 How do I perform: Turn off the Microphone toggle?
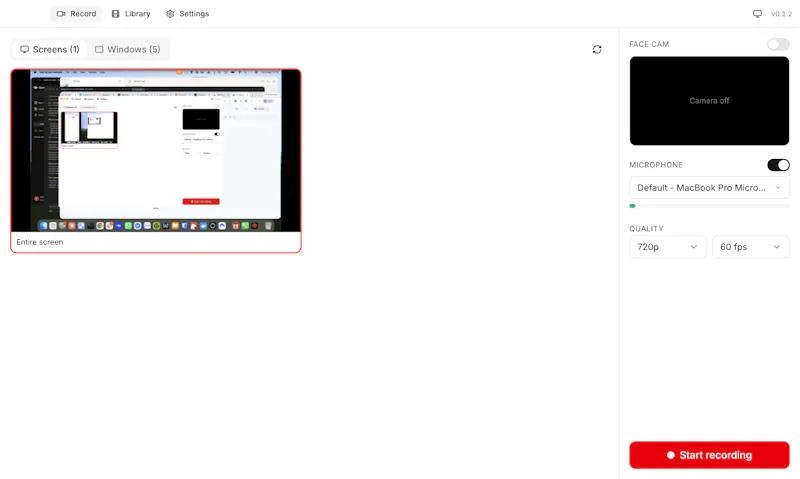[x=778, y=165]
